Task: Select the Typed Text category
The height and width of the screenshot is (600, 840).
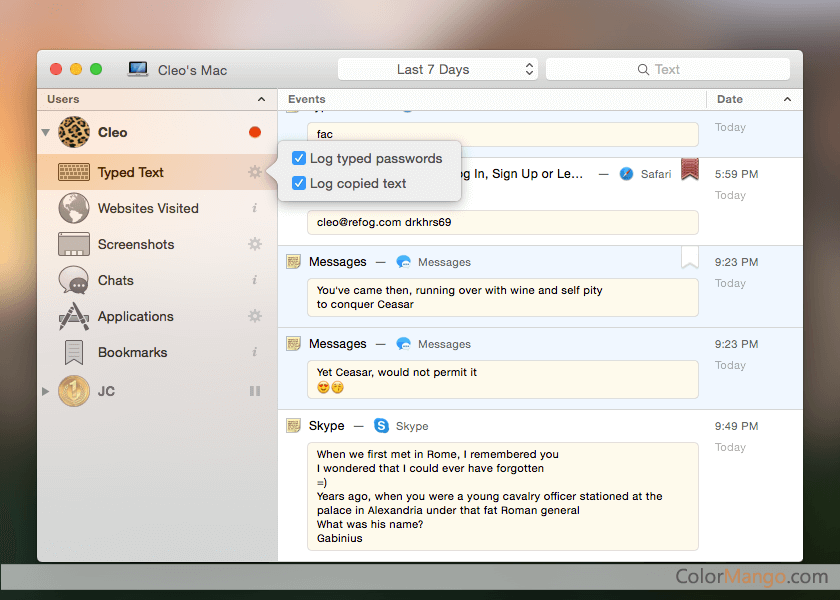Action: pos(158,172)
